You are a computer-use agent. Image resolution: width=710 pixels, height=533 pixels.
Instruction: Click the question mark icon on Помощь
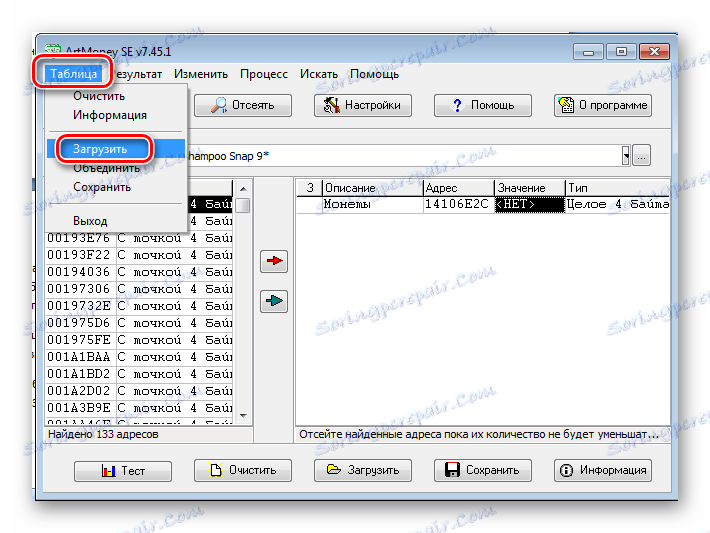click(x=457, y=105)
